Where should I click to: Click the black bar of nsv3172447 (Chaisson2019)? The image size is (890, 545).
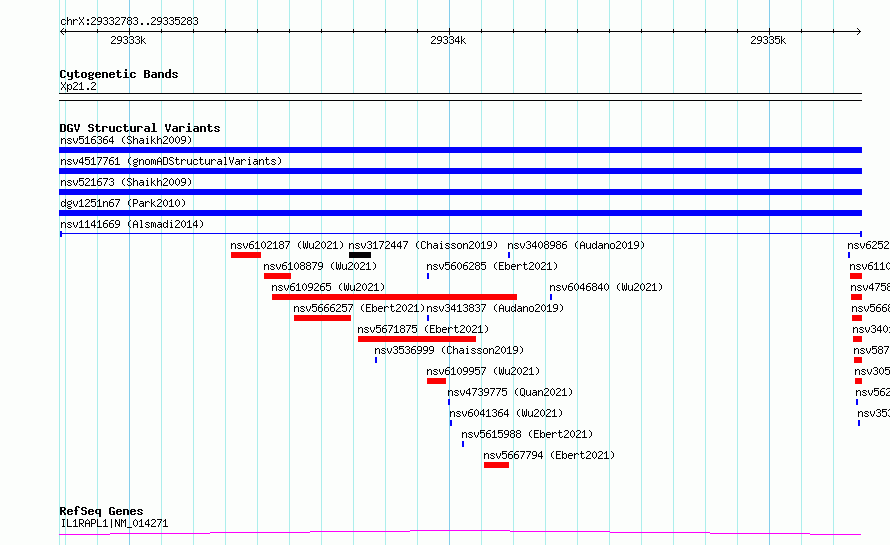[360, 255]
